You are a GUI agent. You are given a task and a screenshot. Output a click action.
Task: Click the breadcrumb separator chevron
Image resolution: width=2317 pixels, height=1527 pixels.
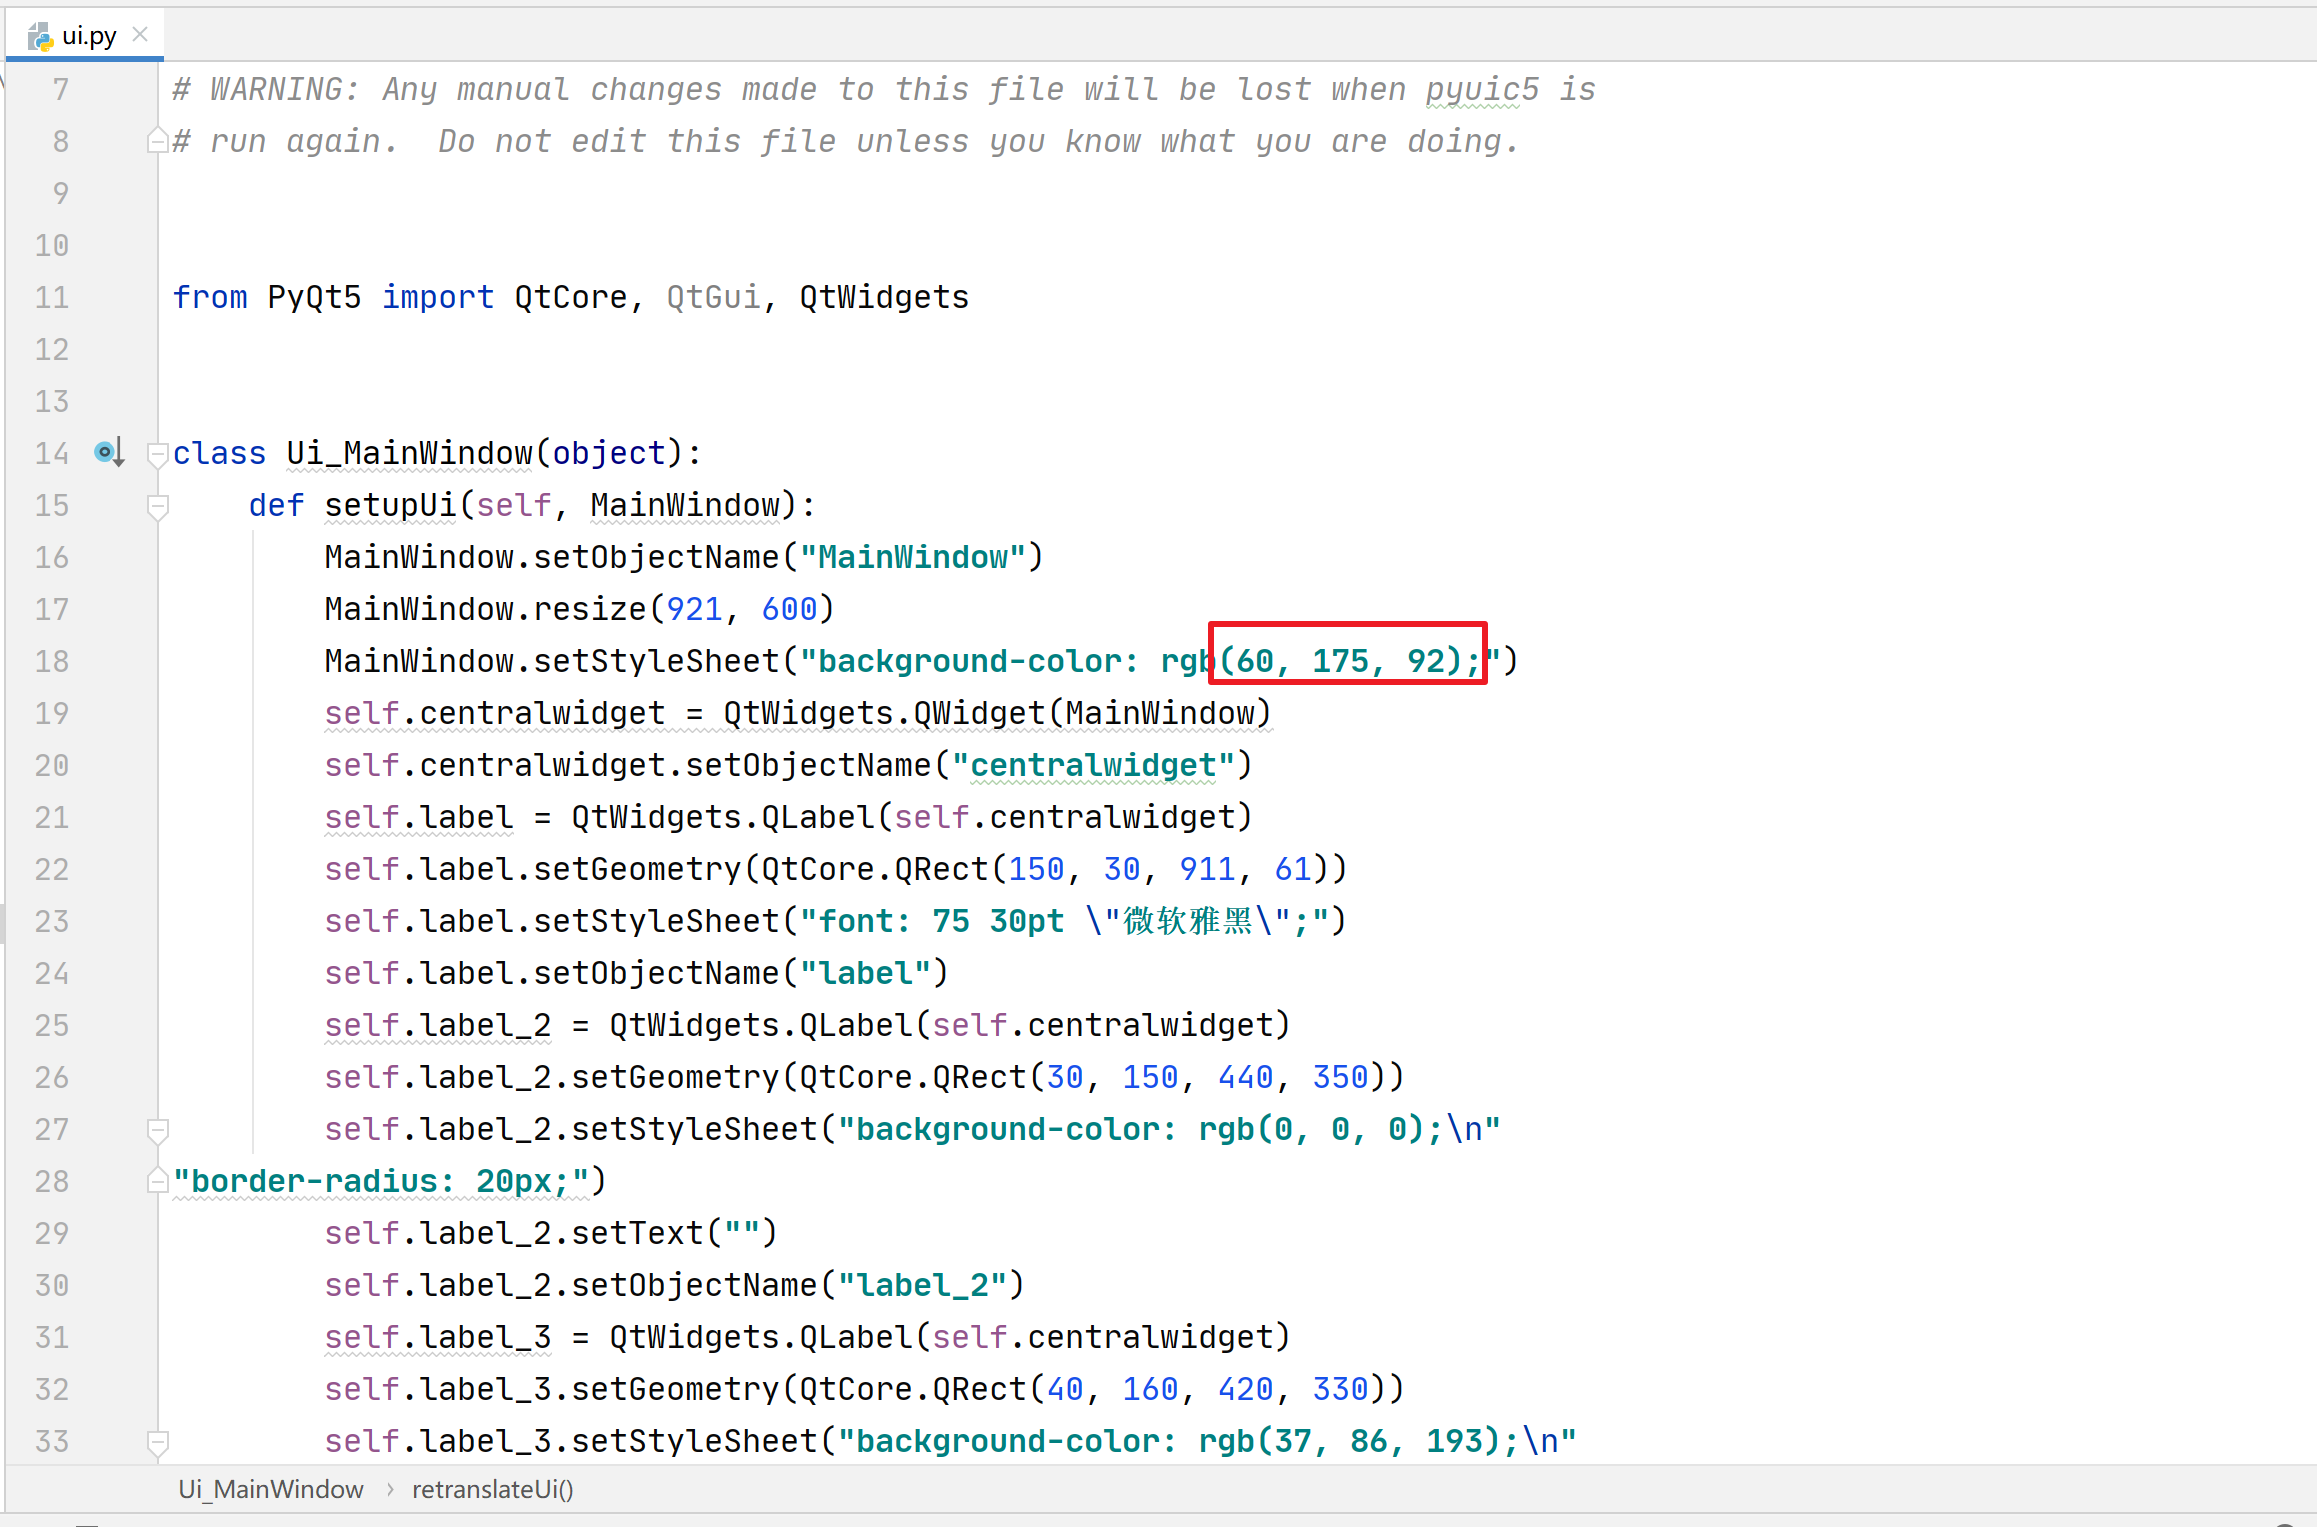[390, 1489]
